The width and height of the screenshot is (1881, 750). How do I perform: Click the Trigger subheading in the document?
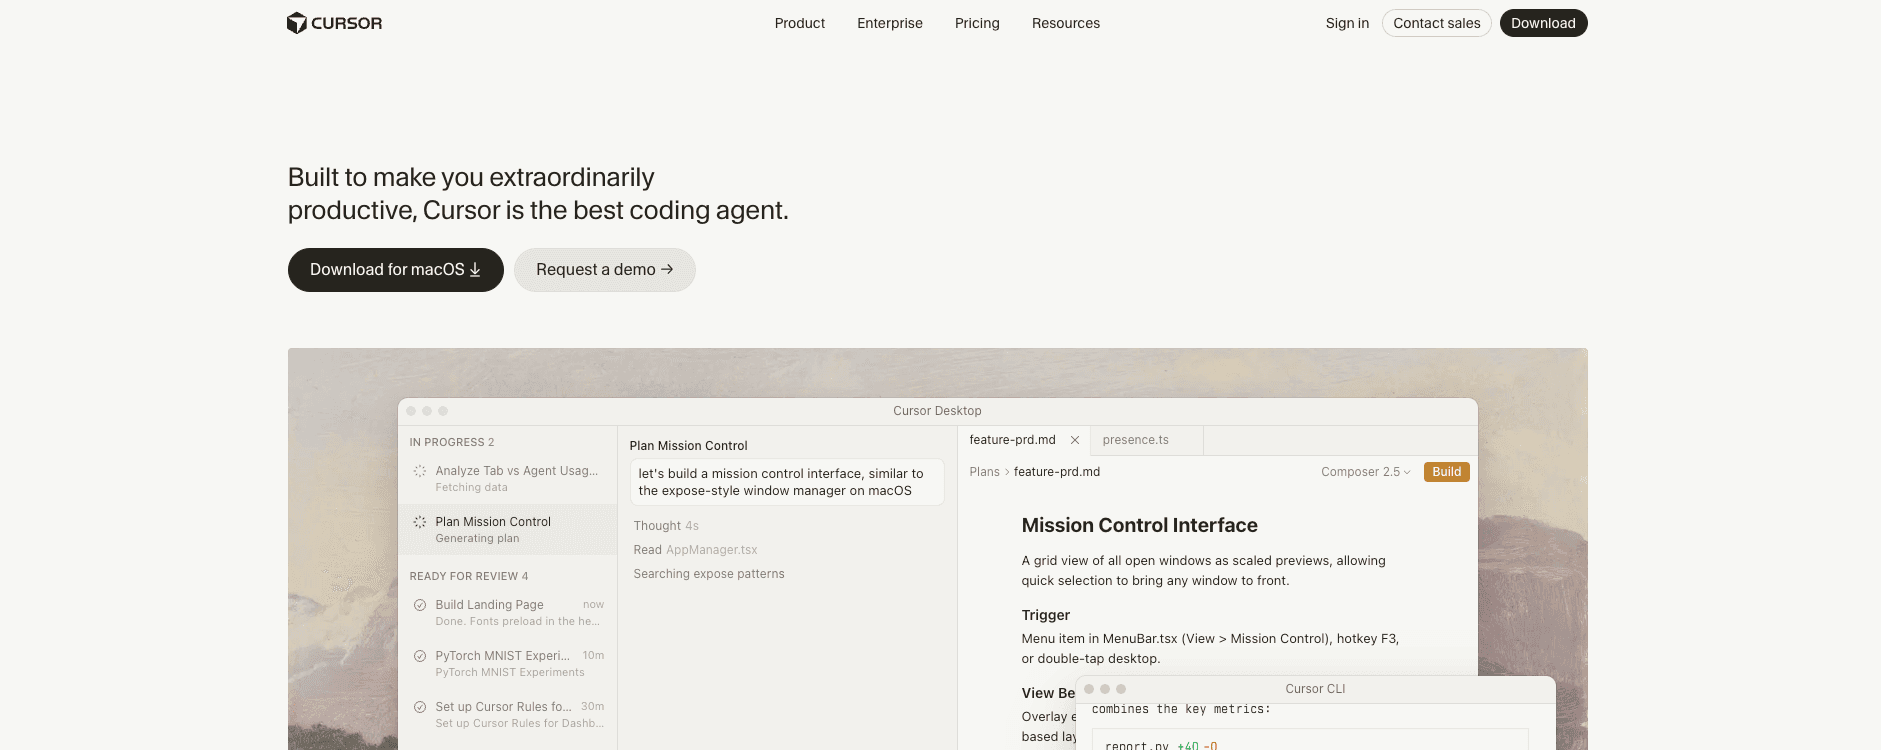(x=1045, y=615)
